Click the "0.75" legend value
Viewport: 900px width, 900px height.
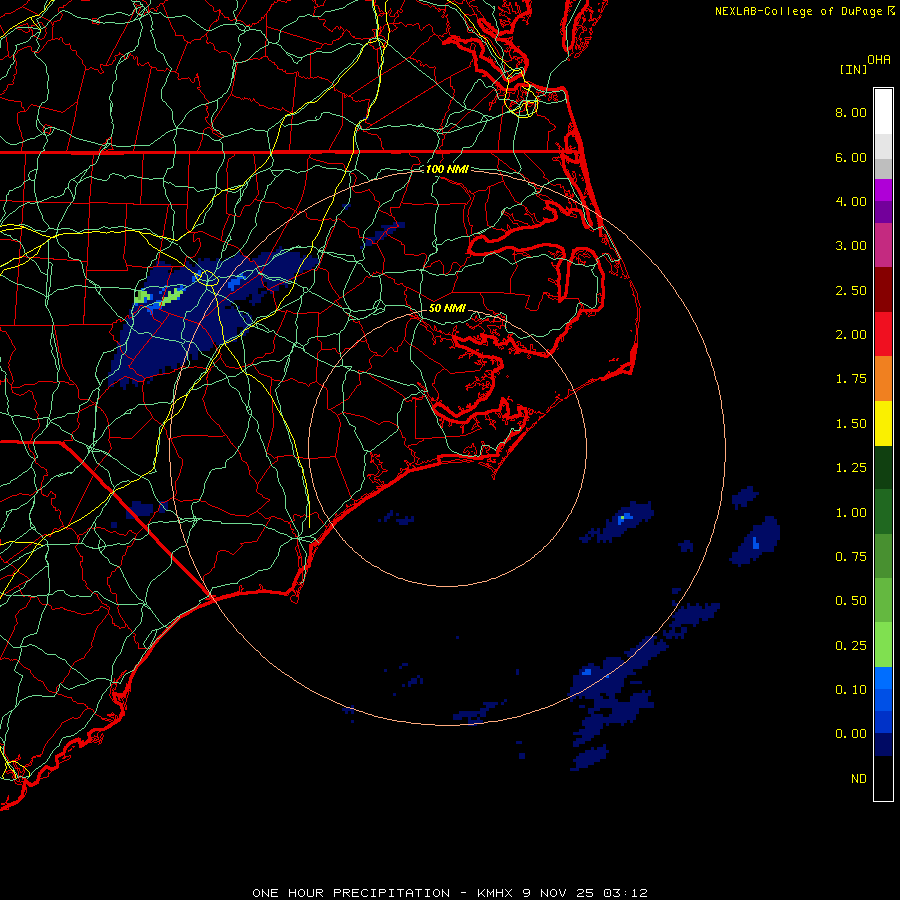[851, 557]
